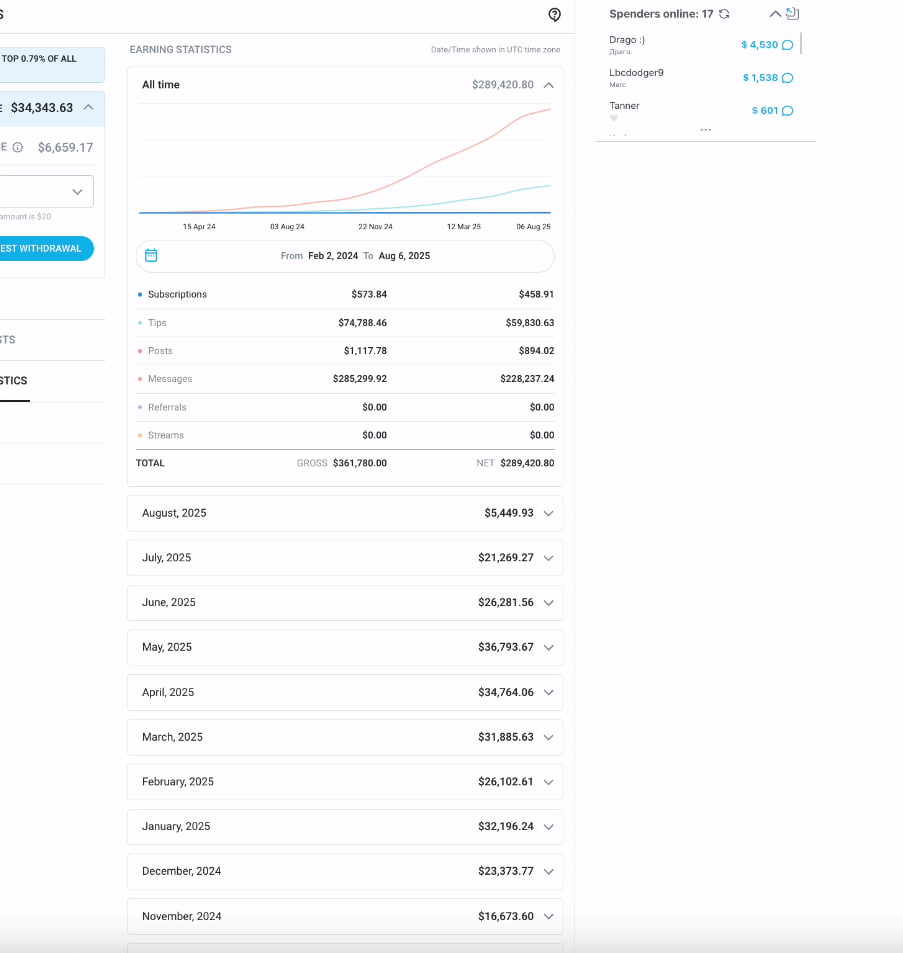
Task: Expand May, 2025 earnings details
Action: coord(547,648)
